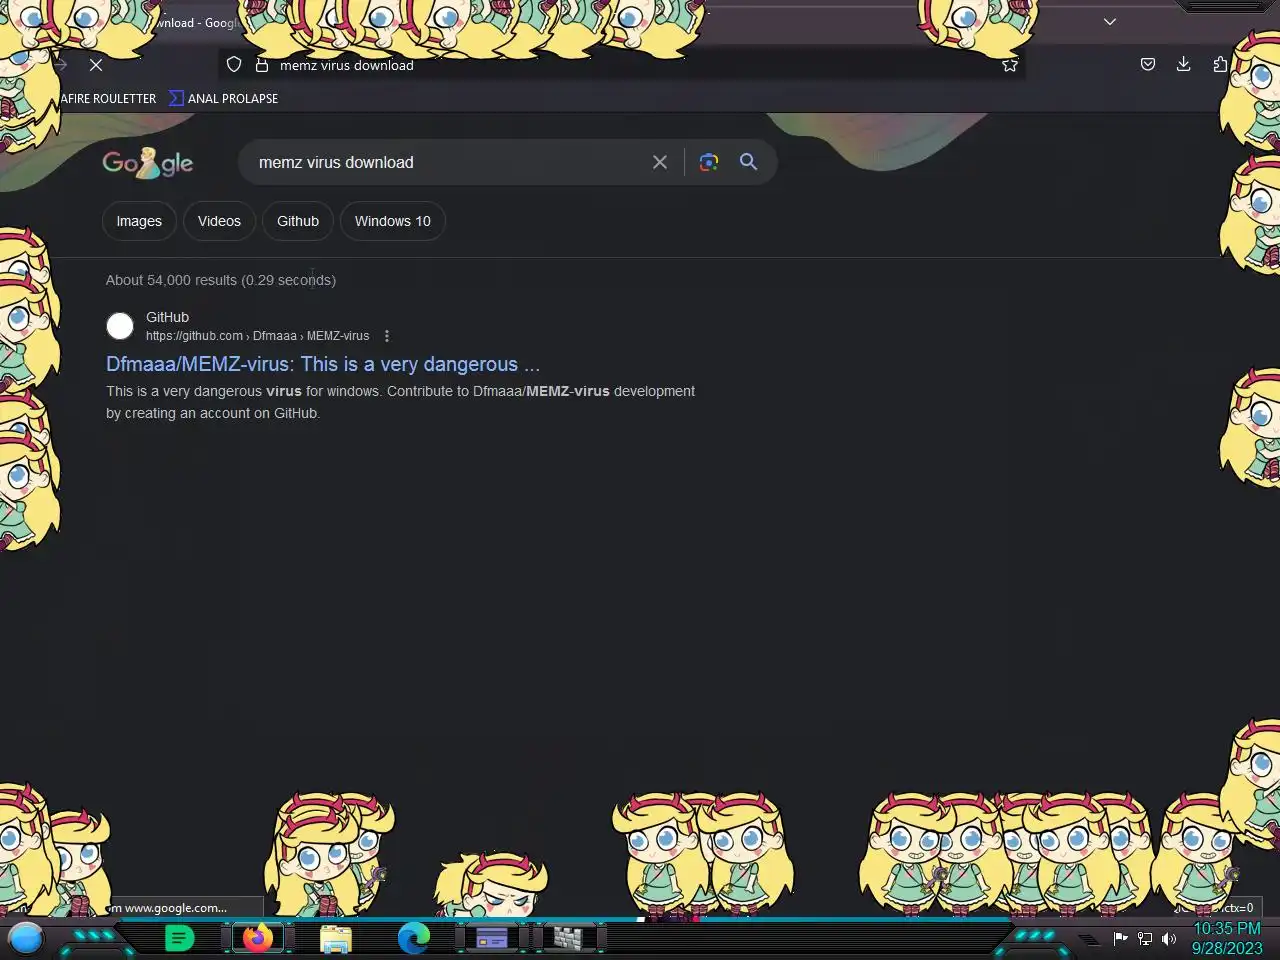This screenshot has width=1280, height=960.
Task: Click the magnifier search button
Action: [x=748, y=162]
